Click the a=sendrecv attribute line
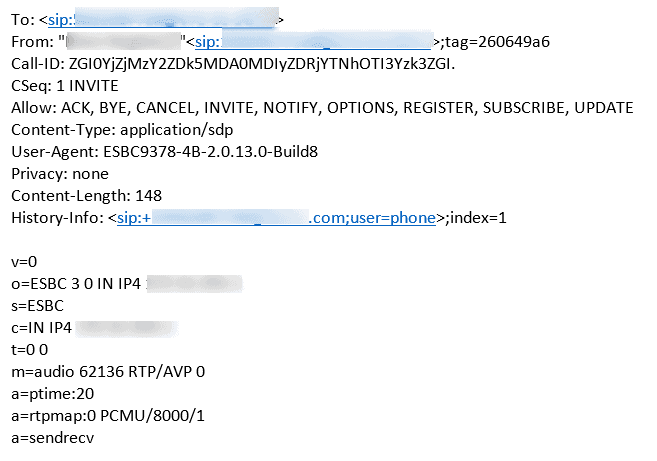The image size is (657, 461). coord(52,438)
